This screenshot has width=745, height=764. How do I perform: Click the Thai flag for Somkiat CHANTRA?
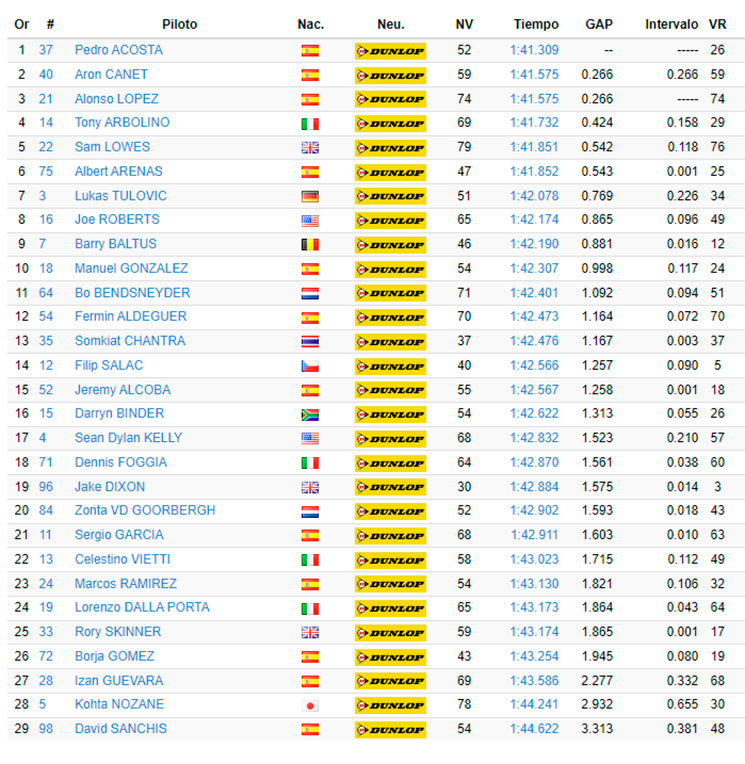[x=310, y=342]
